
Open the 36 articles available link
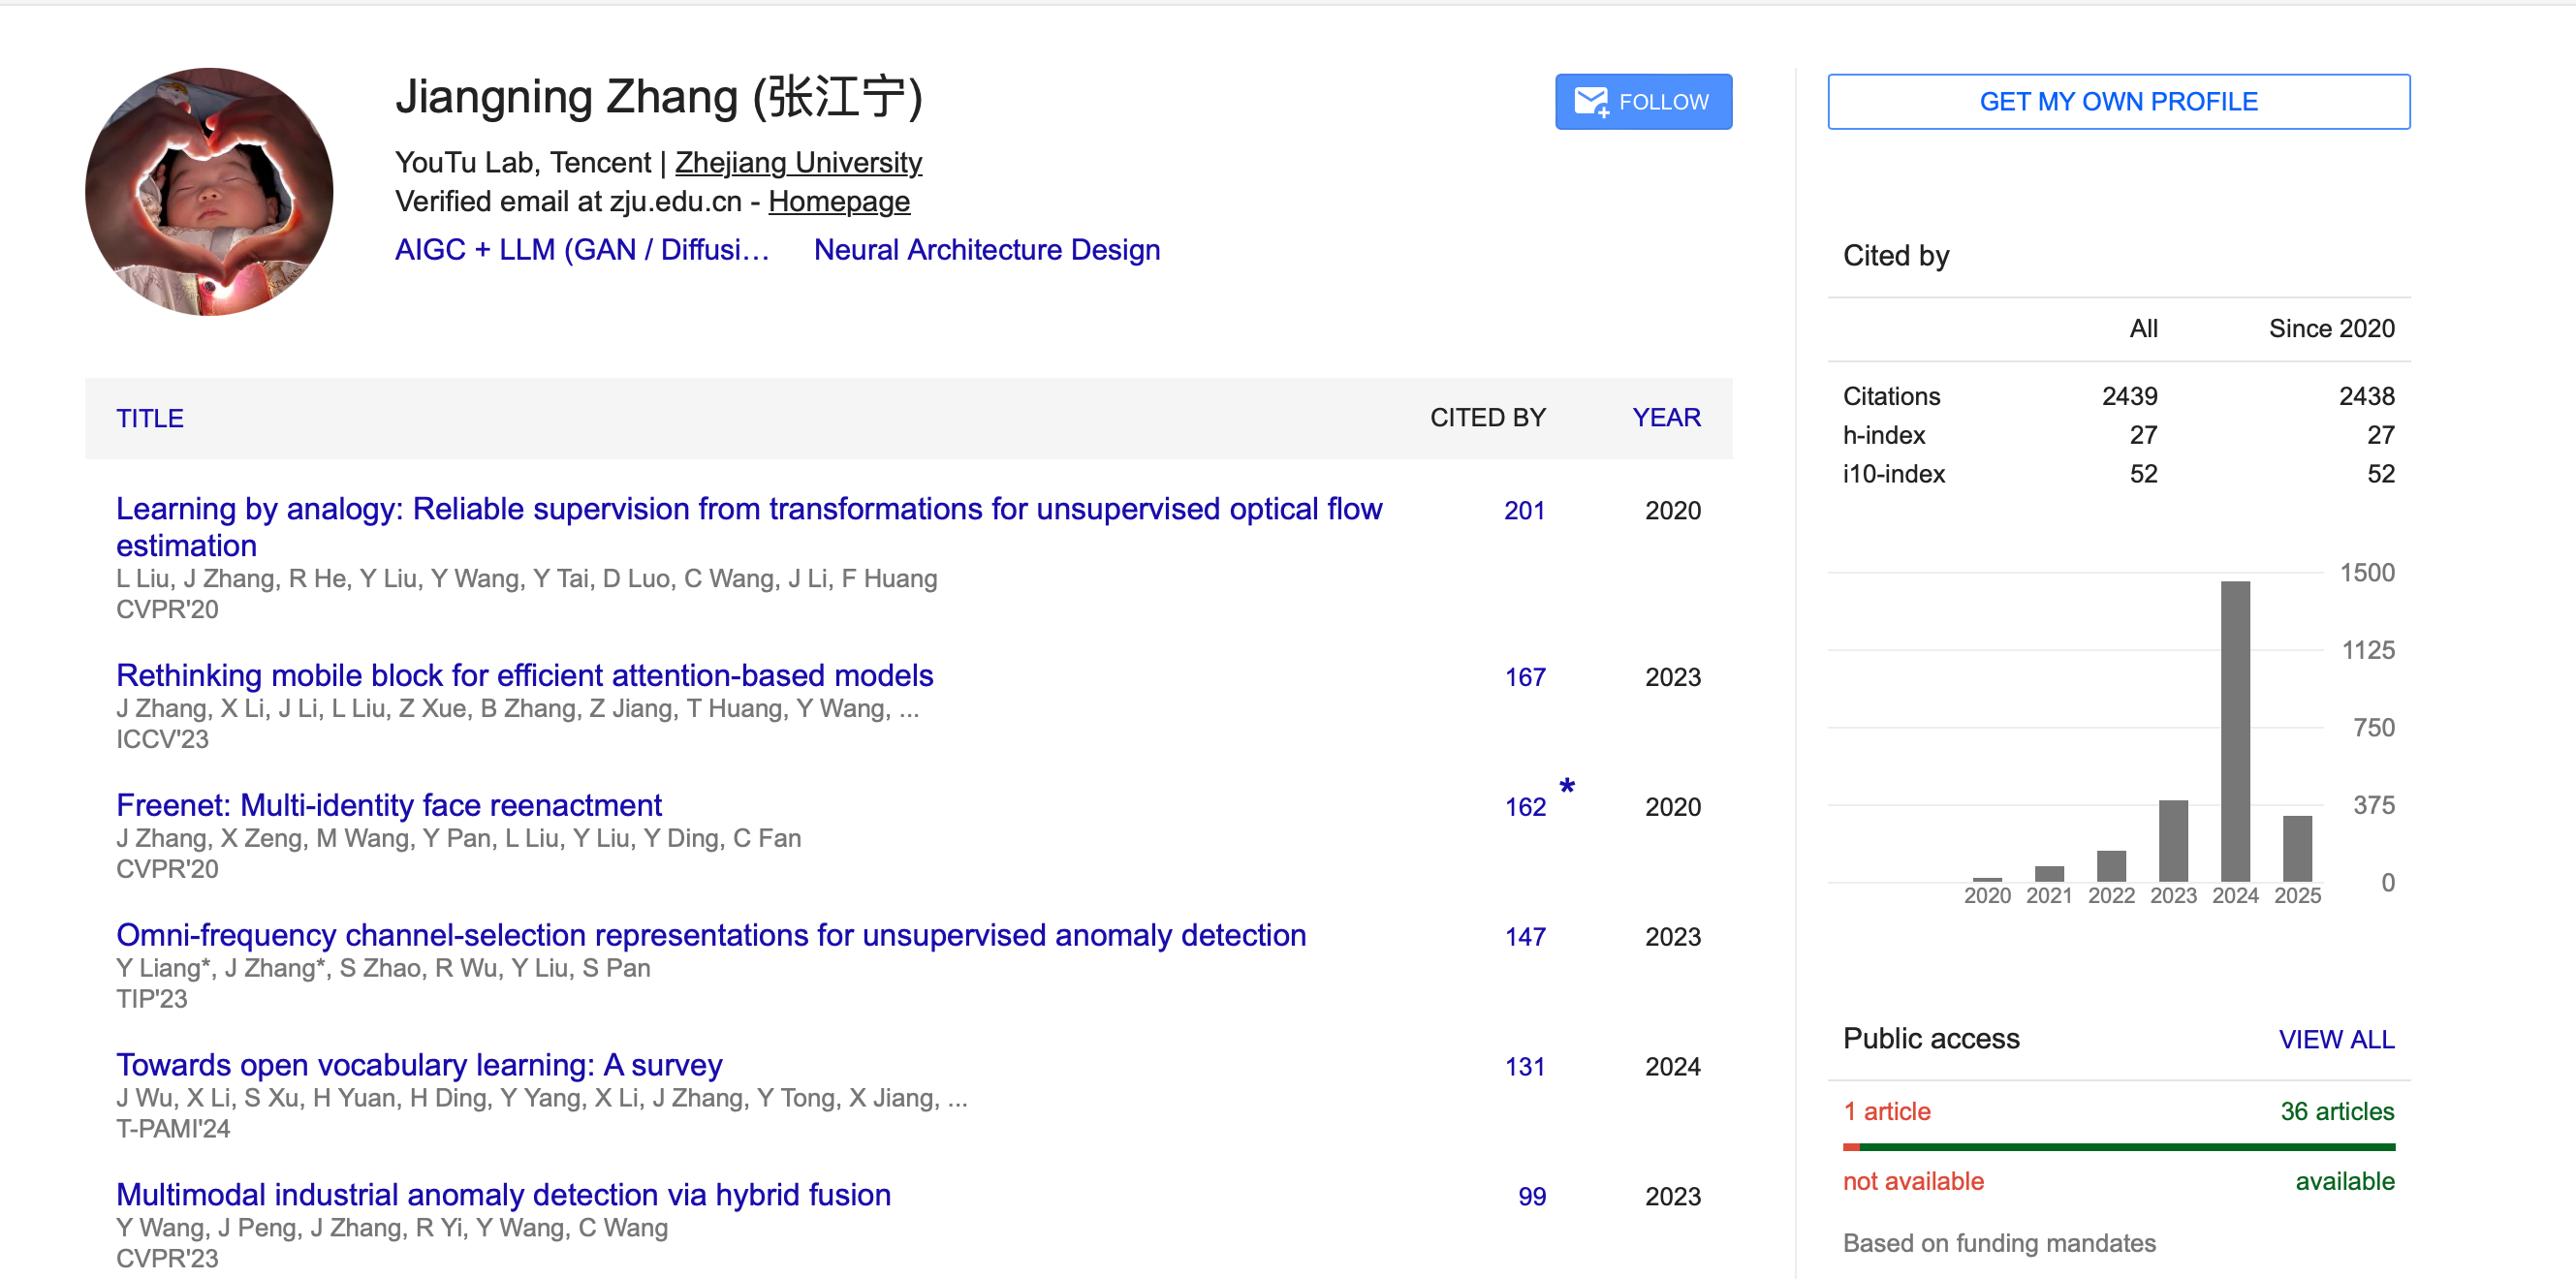tap(2336, 1111)
